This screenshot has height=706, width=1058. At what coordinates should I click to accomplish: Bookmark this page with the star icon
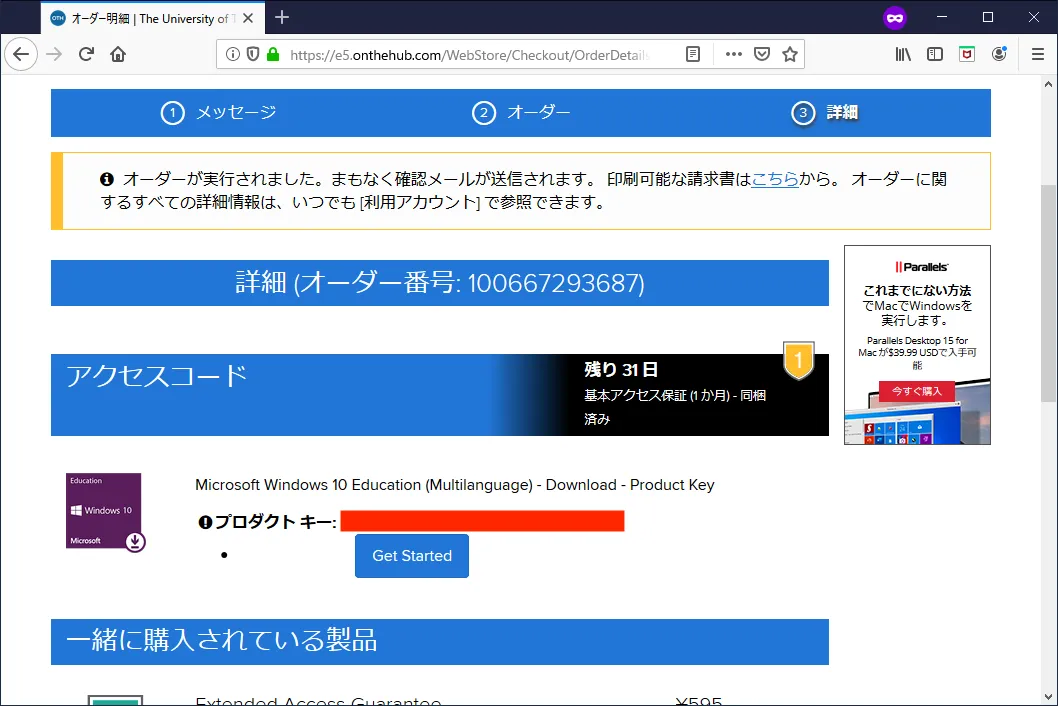(790, 54)
